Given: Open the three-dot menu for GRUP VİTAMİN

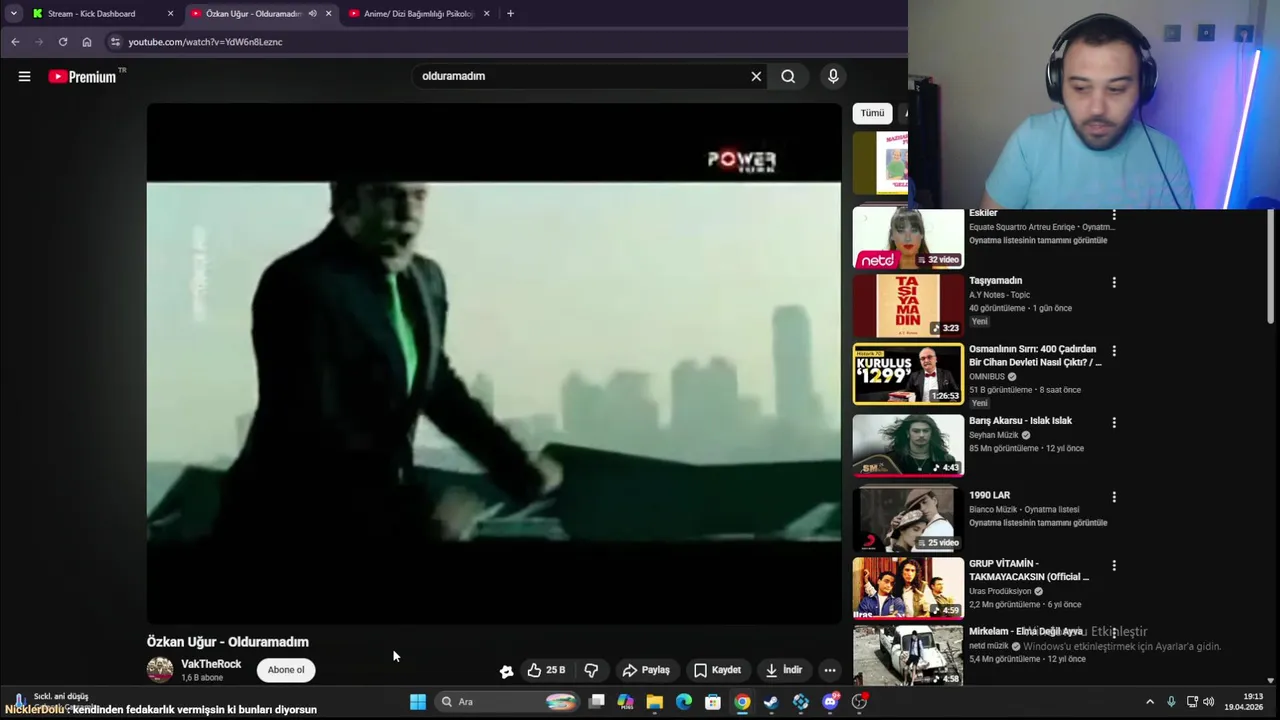Looking at the screenshot, I should click(x=1114, y=566).
